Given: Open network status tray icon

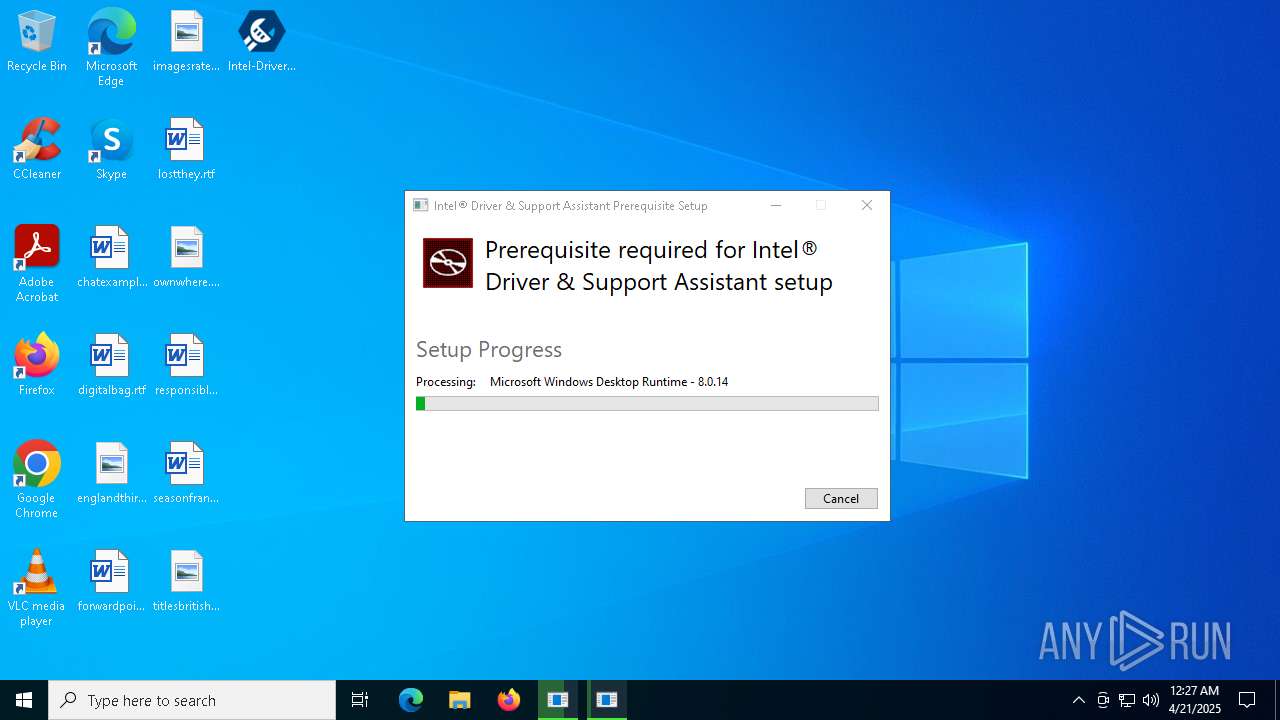Looking at the screenshot, I should [1127, 700].
